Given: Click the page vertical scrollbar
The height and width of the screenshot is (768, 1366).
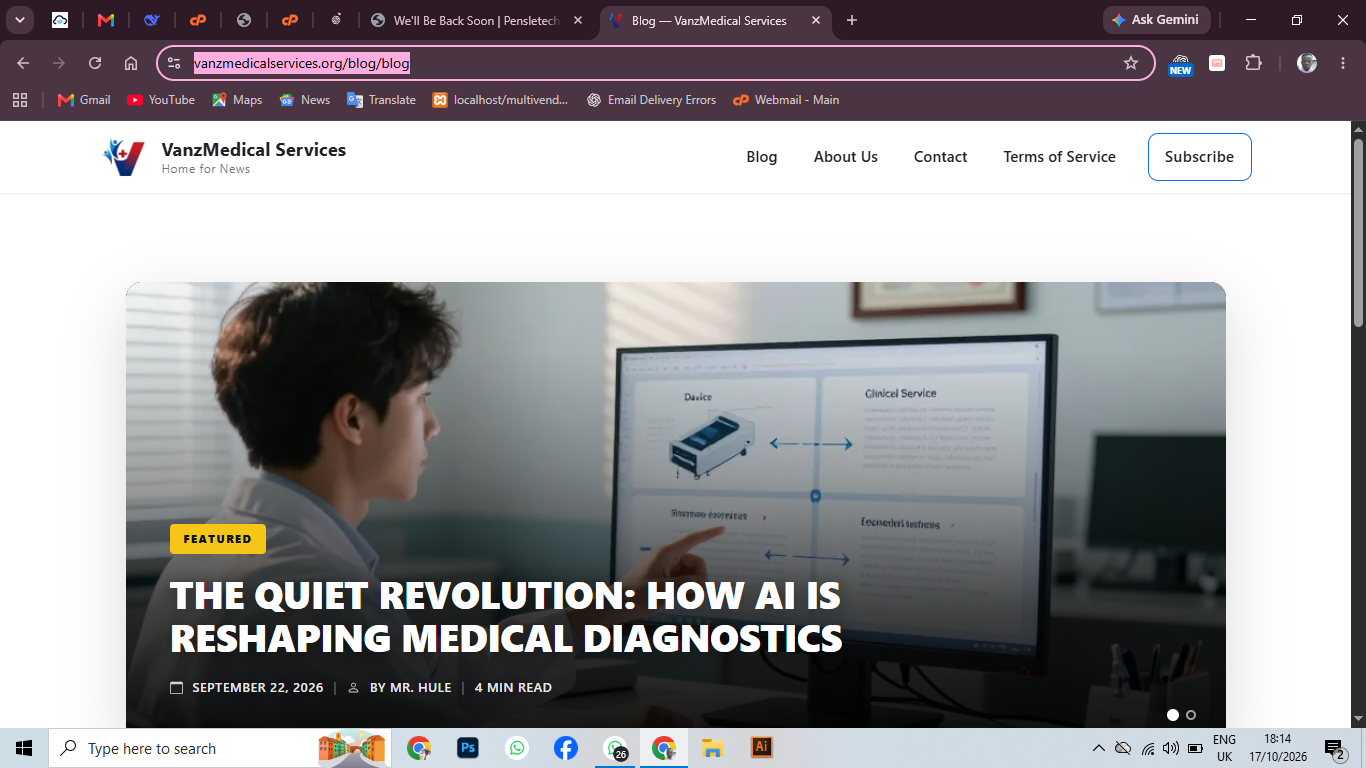Looking at the screenshot, I should point(1359,232).
